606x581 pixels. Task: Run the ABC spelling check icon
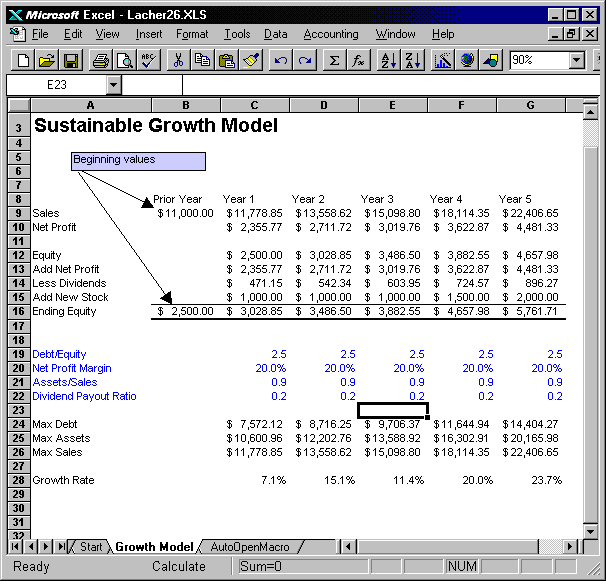(149, 60)
